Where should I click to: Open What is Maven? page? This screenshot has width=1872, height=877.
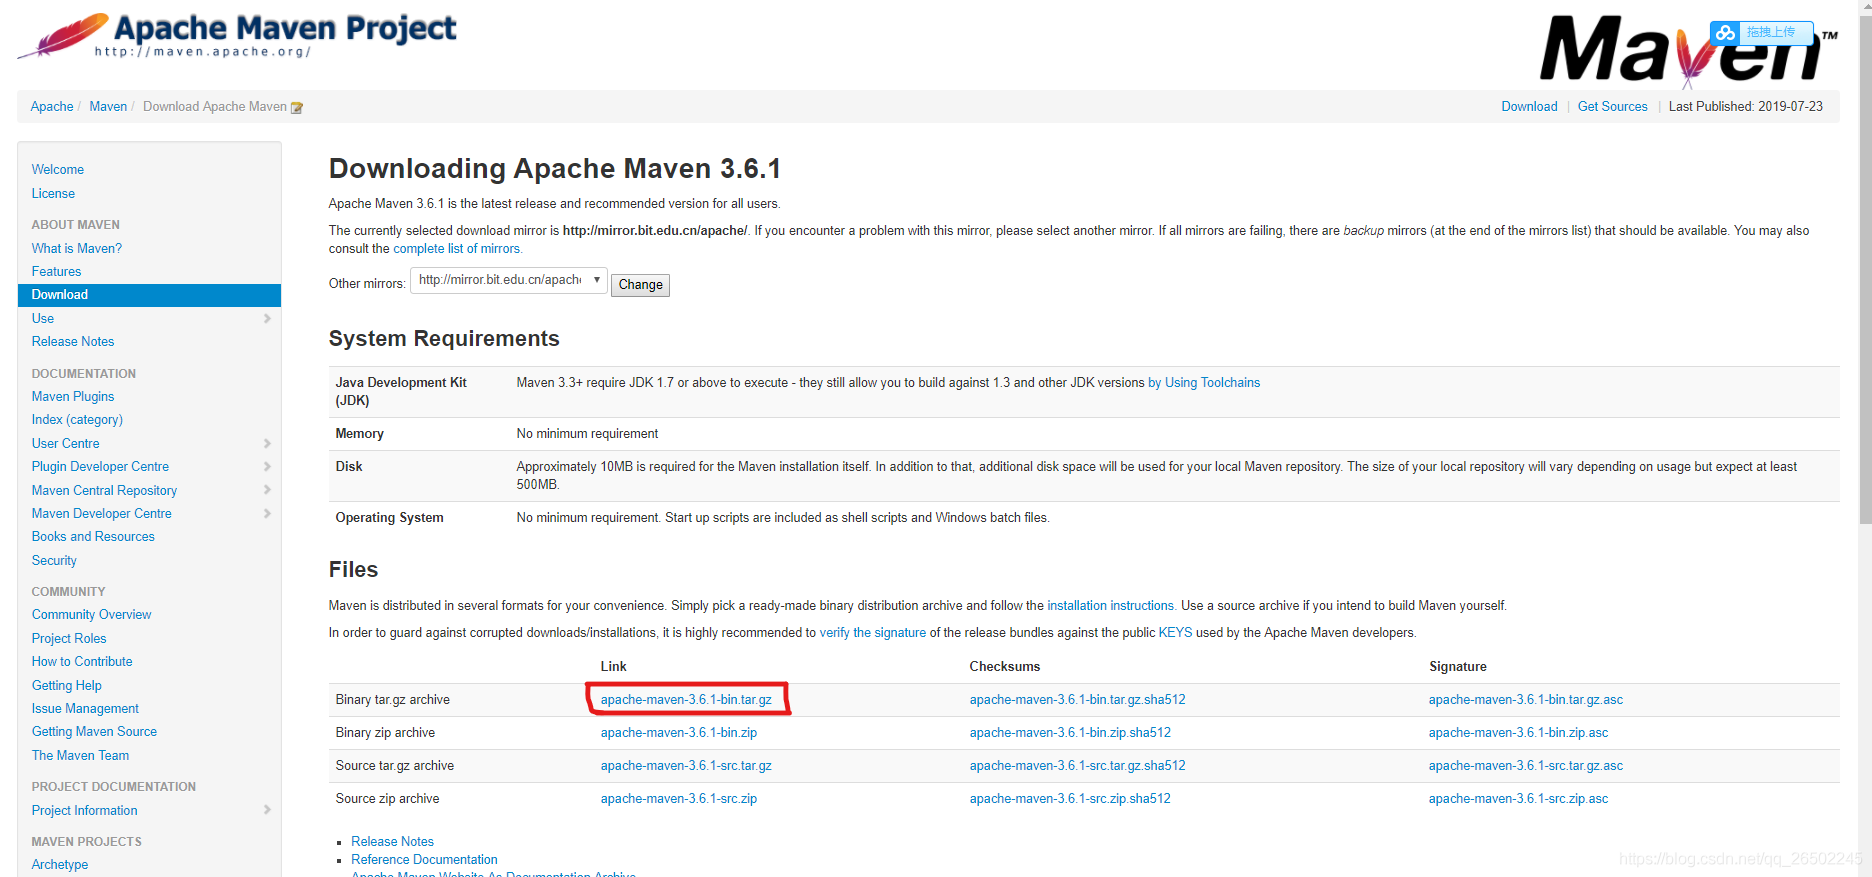(x=77, y=249)
